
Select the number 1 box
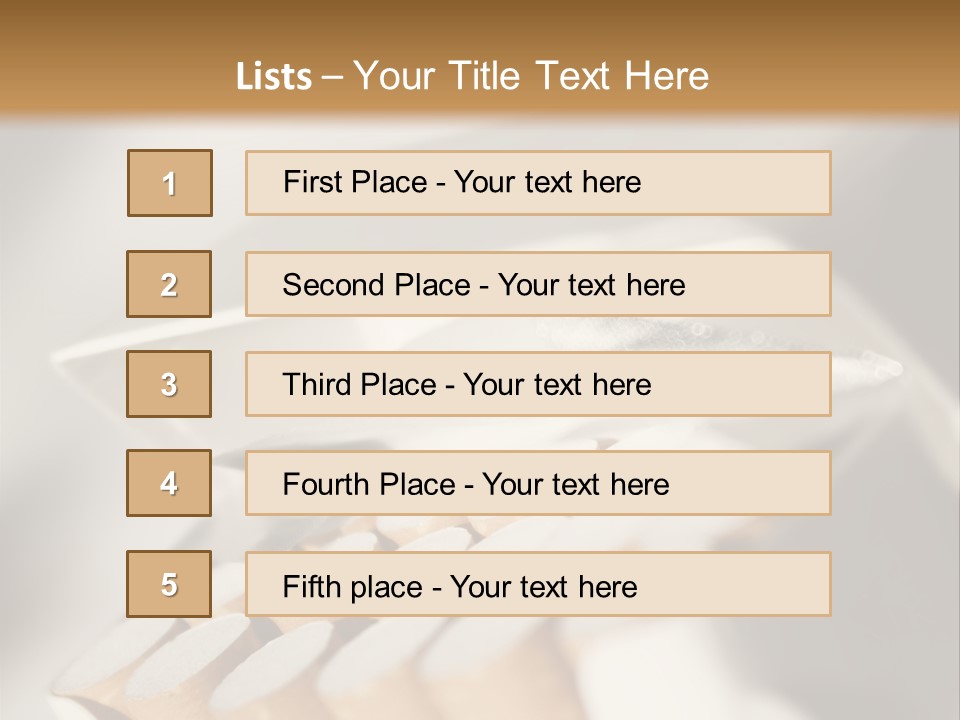pyautogui.click(x=170, y=183)
